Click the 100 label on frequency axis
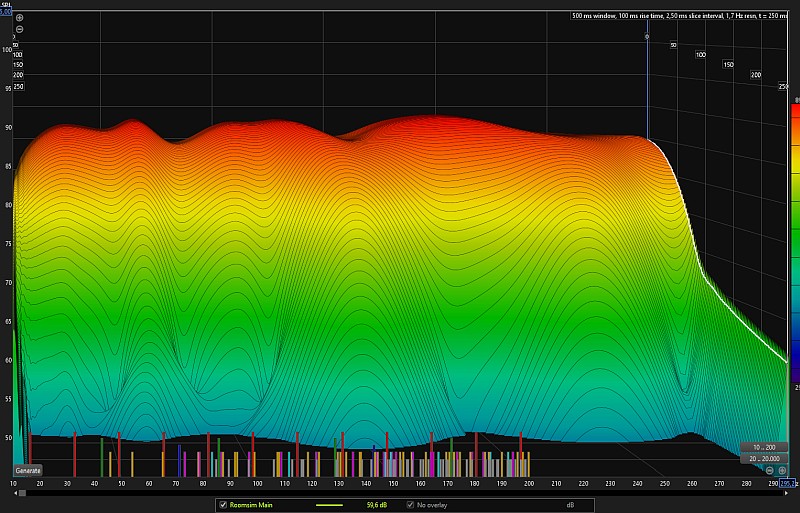Viewport: 800px width, 513px height. pos(257,483)
